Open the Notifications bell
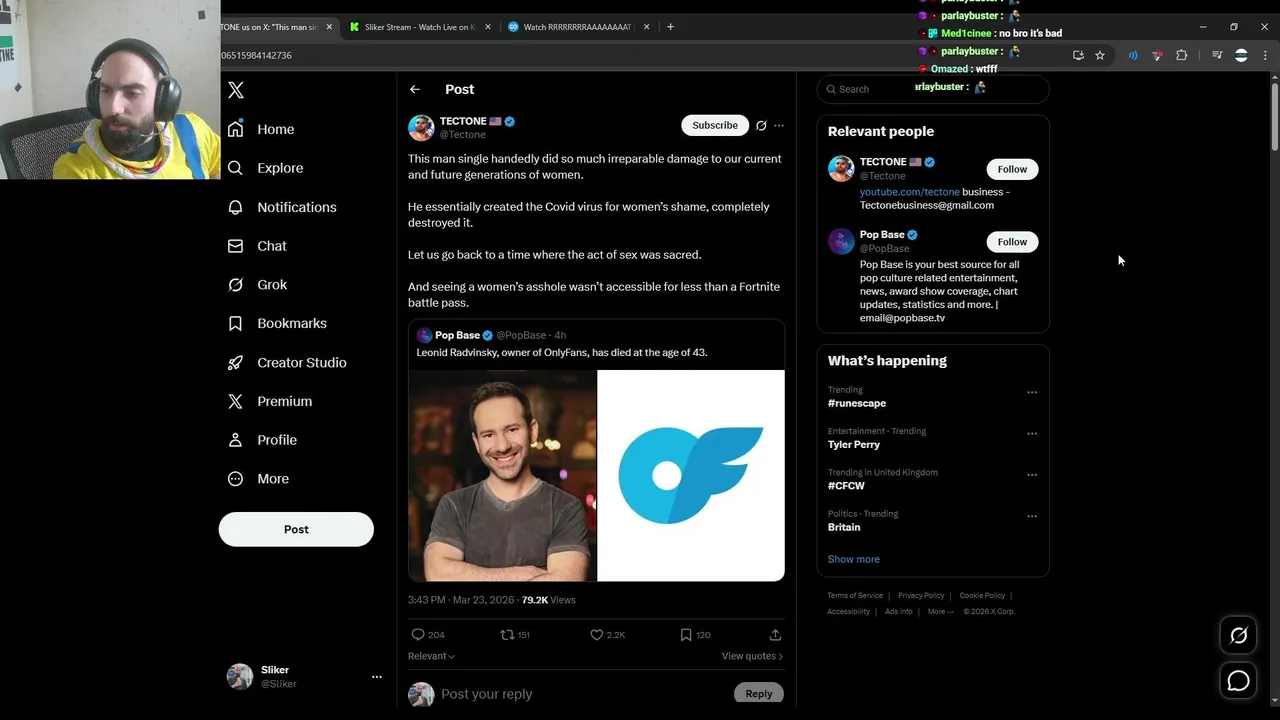The width and height of the screenshot is (1280, 720). [x=235, y=207]
